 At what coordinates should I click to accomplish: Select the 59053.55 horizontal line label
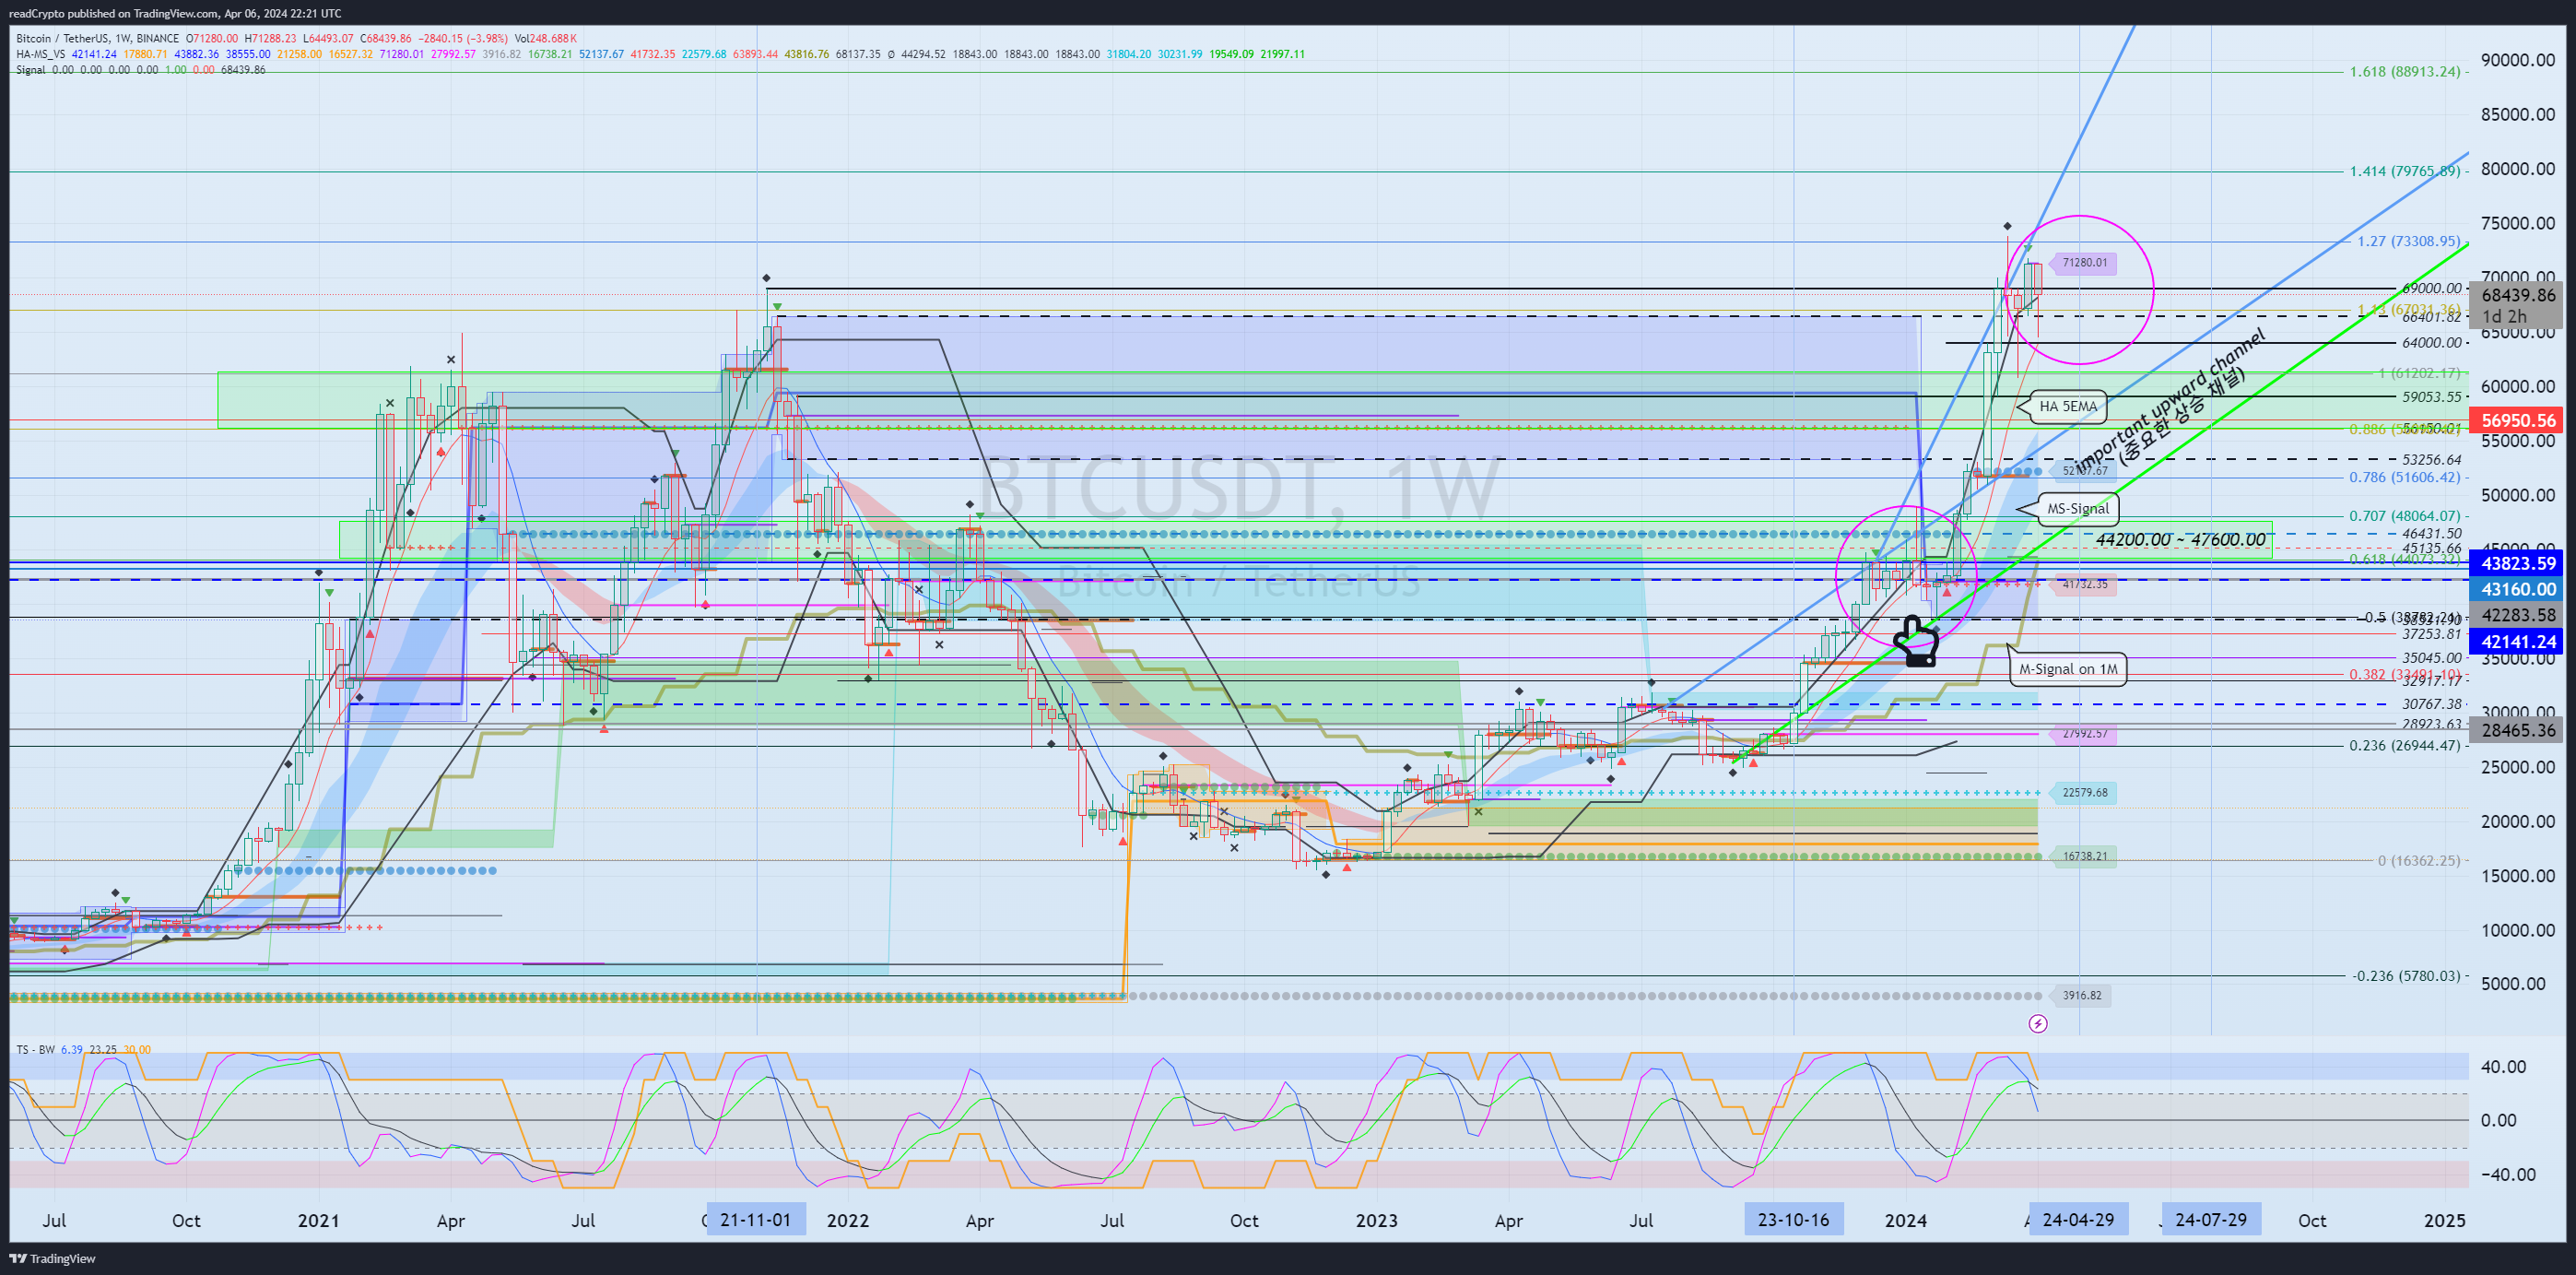click(2431, 397)
